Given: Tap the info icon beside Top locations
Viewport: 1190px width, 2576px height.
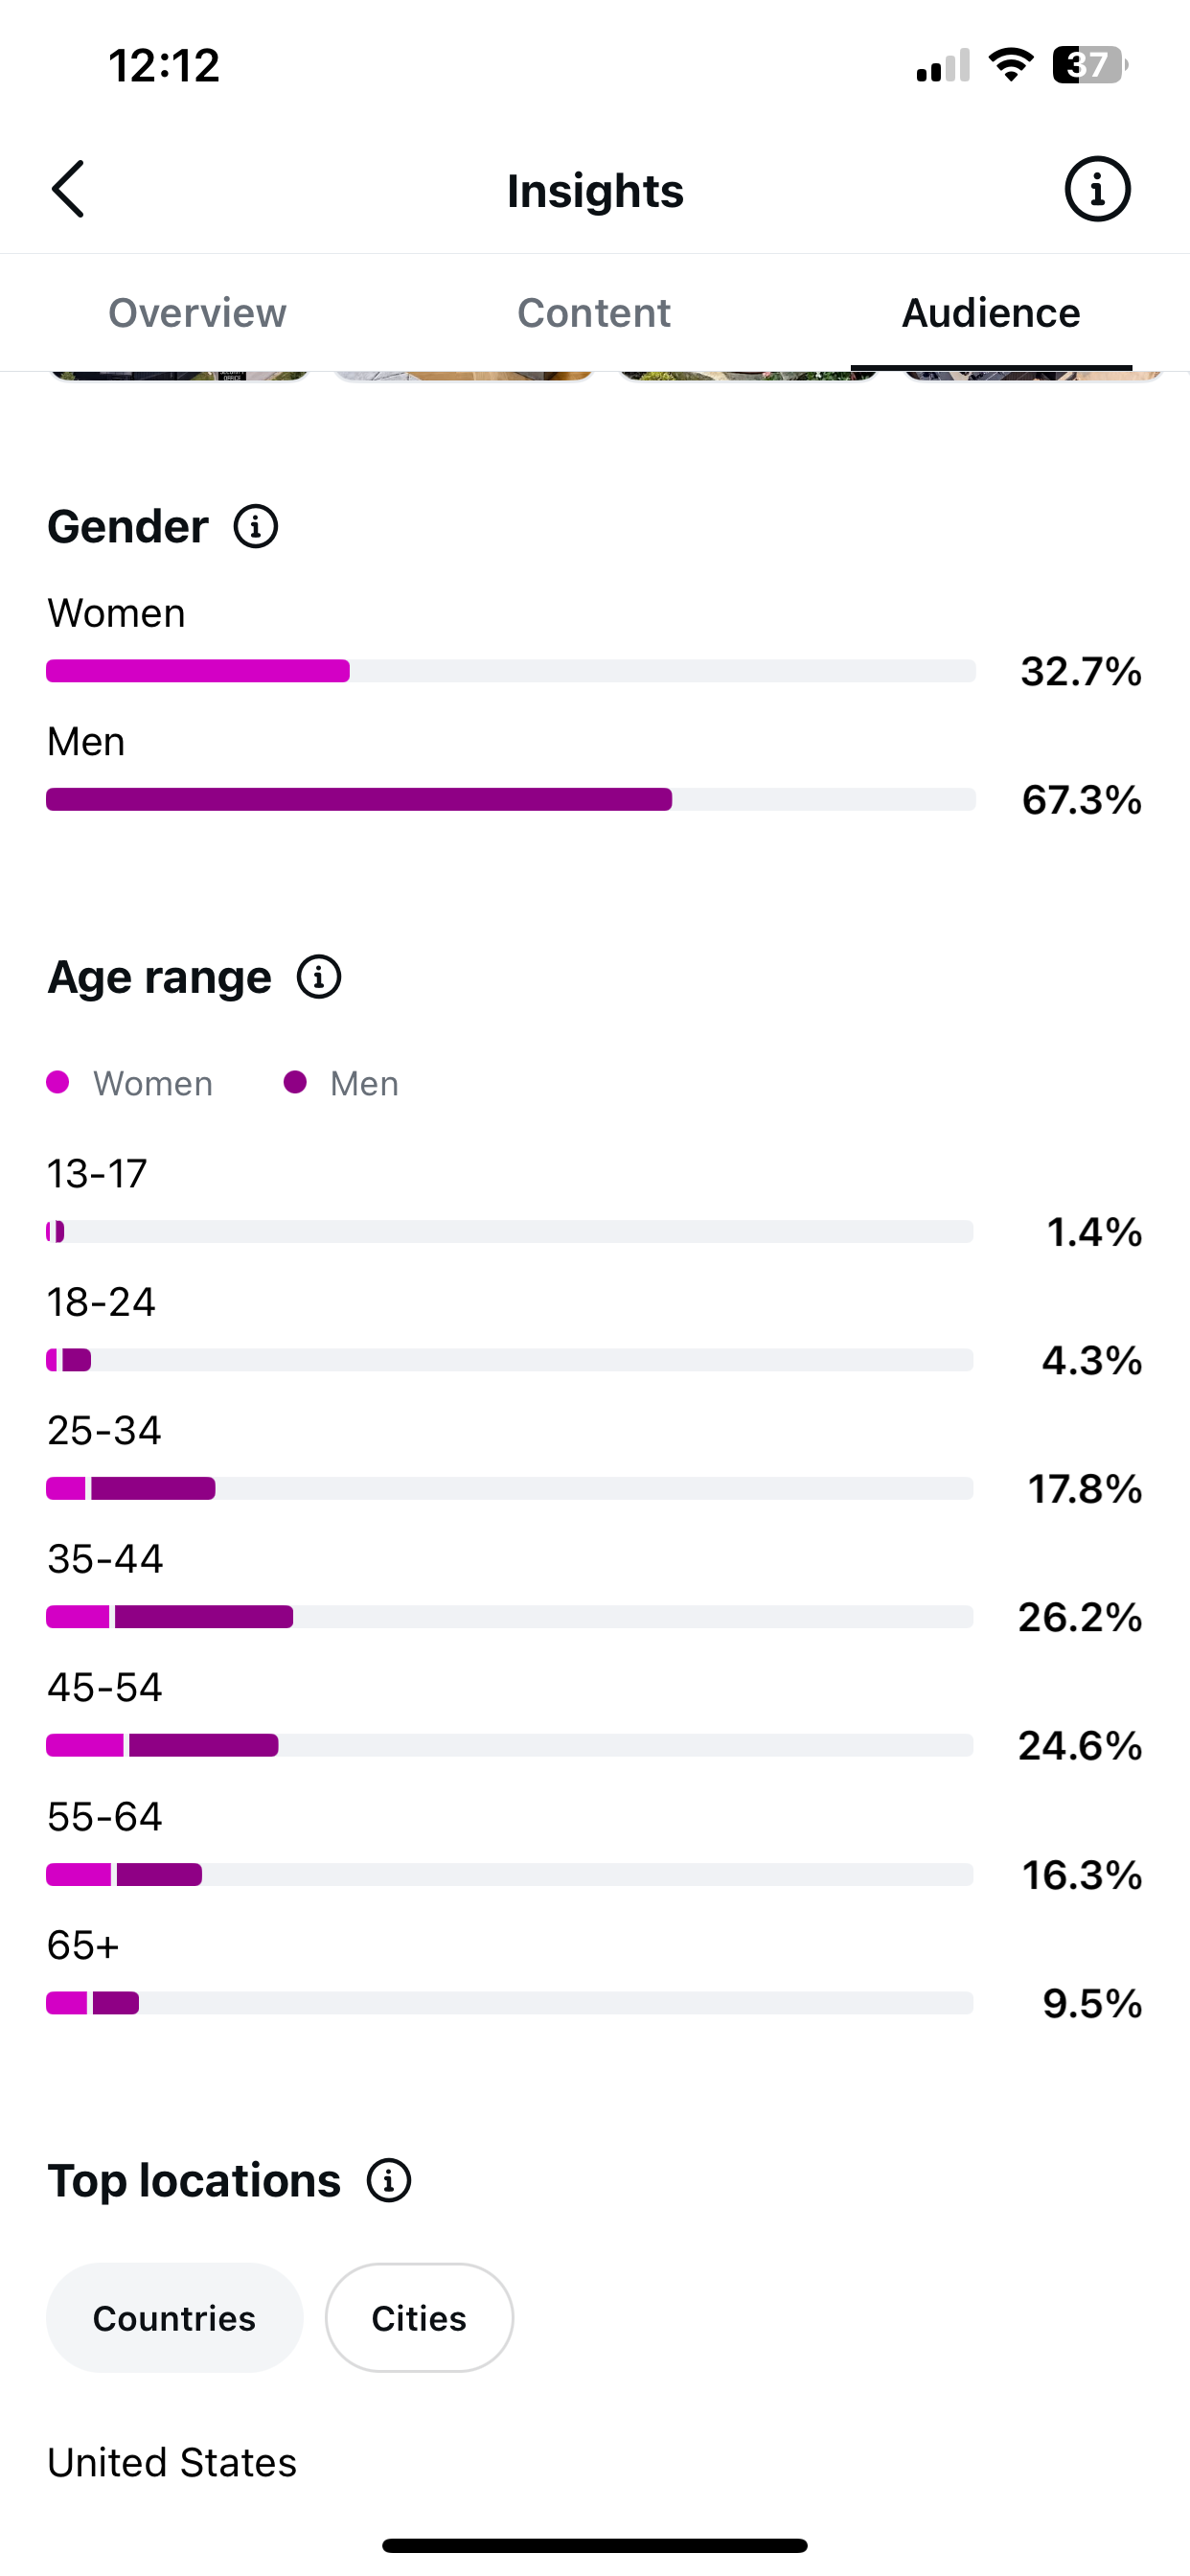Looking at the screenshot, I should pyautogui.click(x=389, y=2180).
